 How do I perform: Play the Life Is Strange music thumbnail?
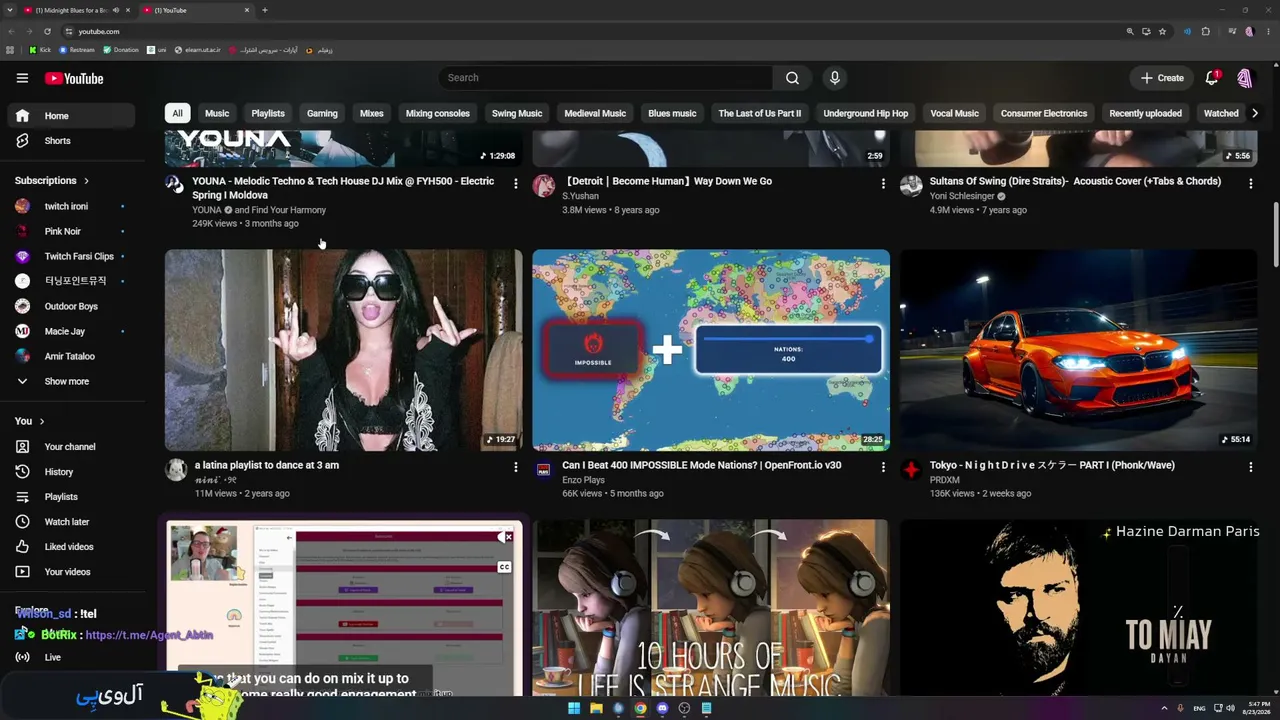[711, 607]
